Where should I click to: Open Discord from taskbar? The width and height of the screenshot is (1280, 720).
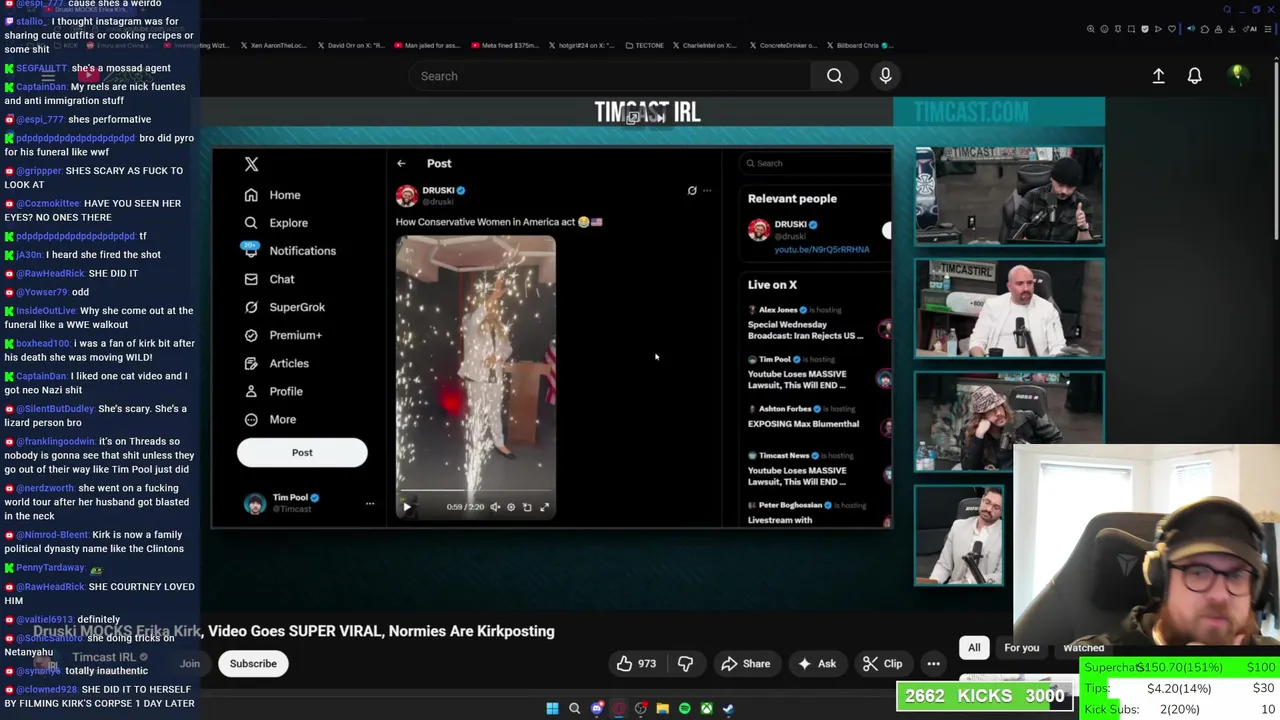point(597,709)
